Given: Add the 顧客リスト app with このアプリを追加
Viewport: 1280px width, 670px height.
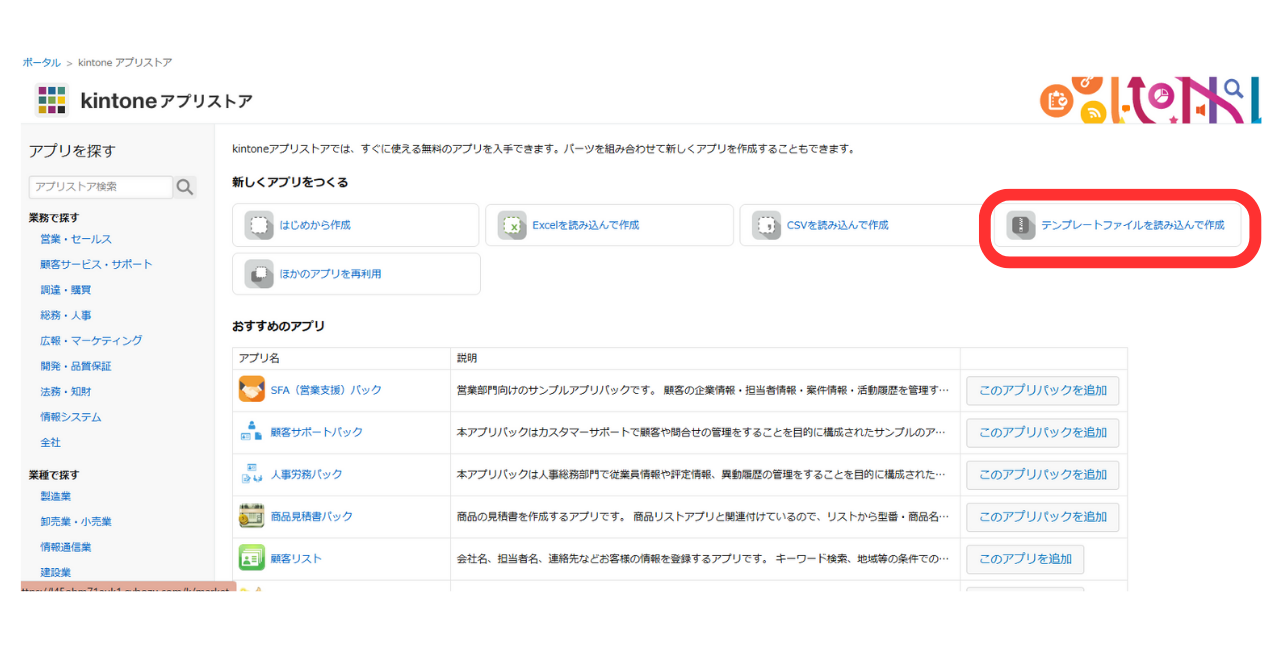Looking at the screenshot, I should pyautogui.click(x=1025, y=559).
